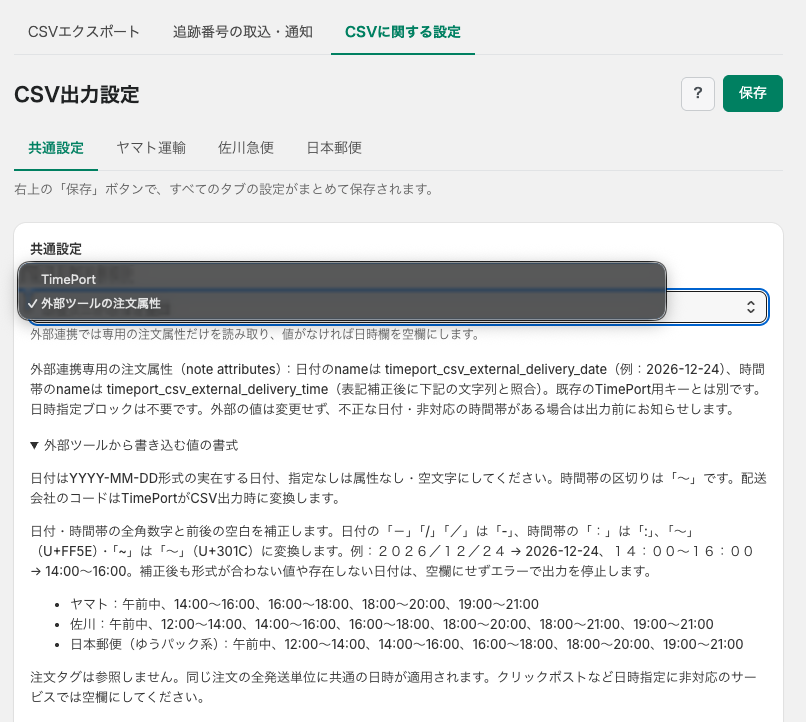This screenshot has height=722, width=806.
Task: Click text timeport_csv_external_delivery_date
Action: pyautogui.click(x=496, y=369)
